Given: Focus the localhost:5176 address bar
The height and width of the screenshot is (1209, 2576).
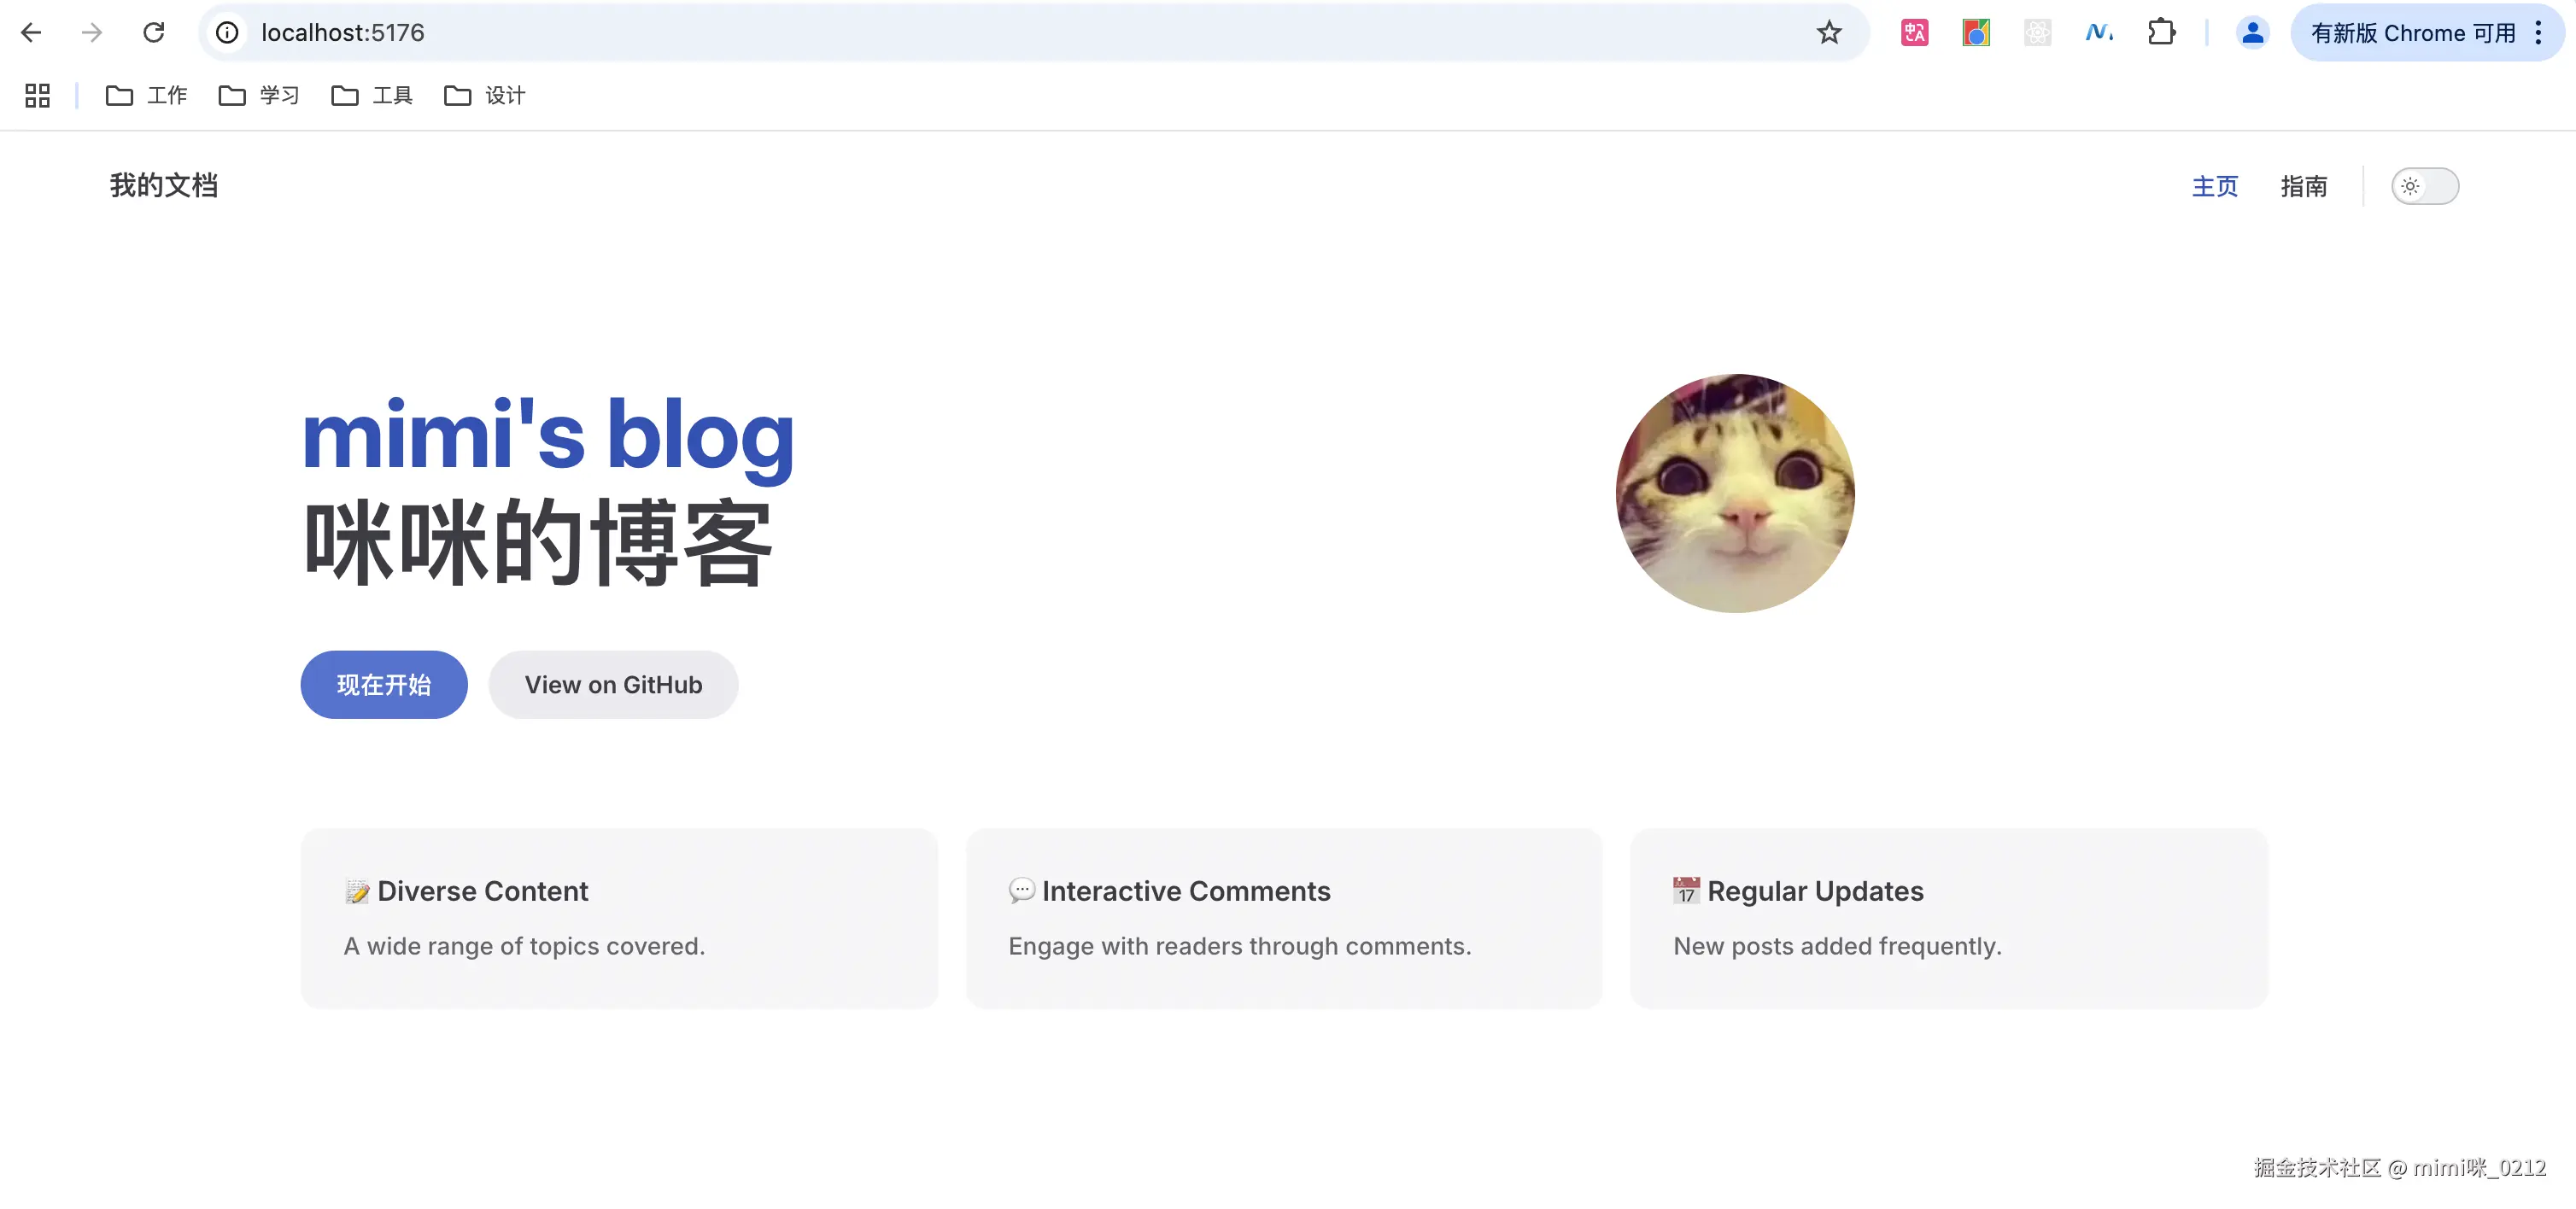Looking at the screenshot, I should point(900,33).
